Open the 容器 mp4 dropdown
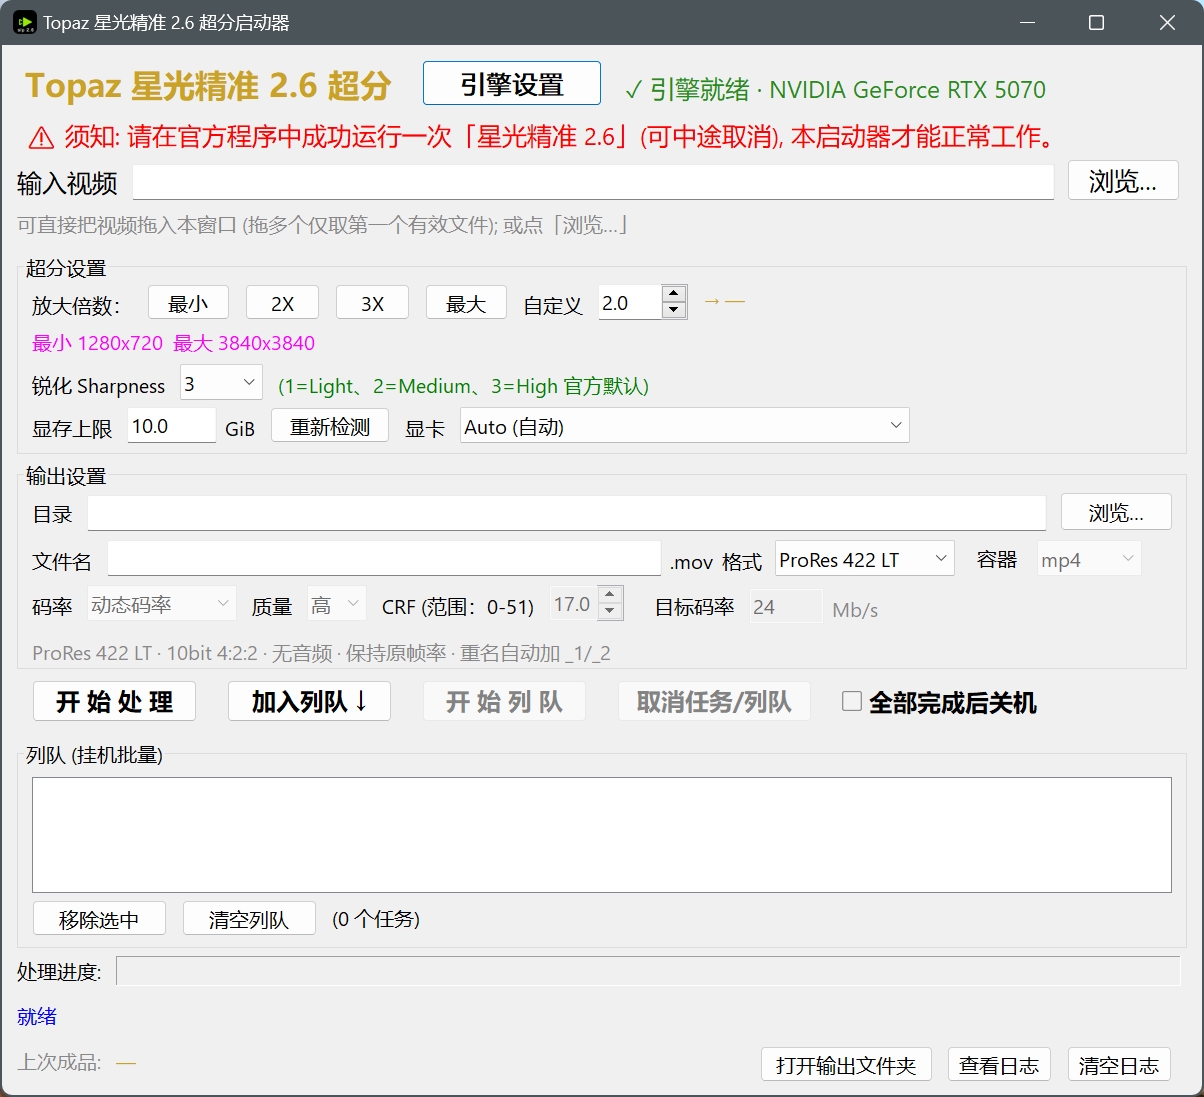Viewport: 1204px width, 1097px height. (1089, 559)
